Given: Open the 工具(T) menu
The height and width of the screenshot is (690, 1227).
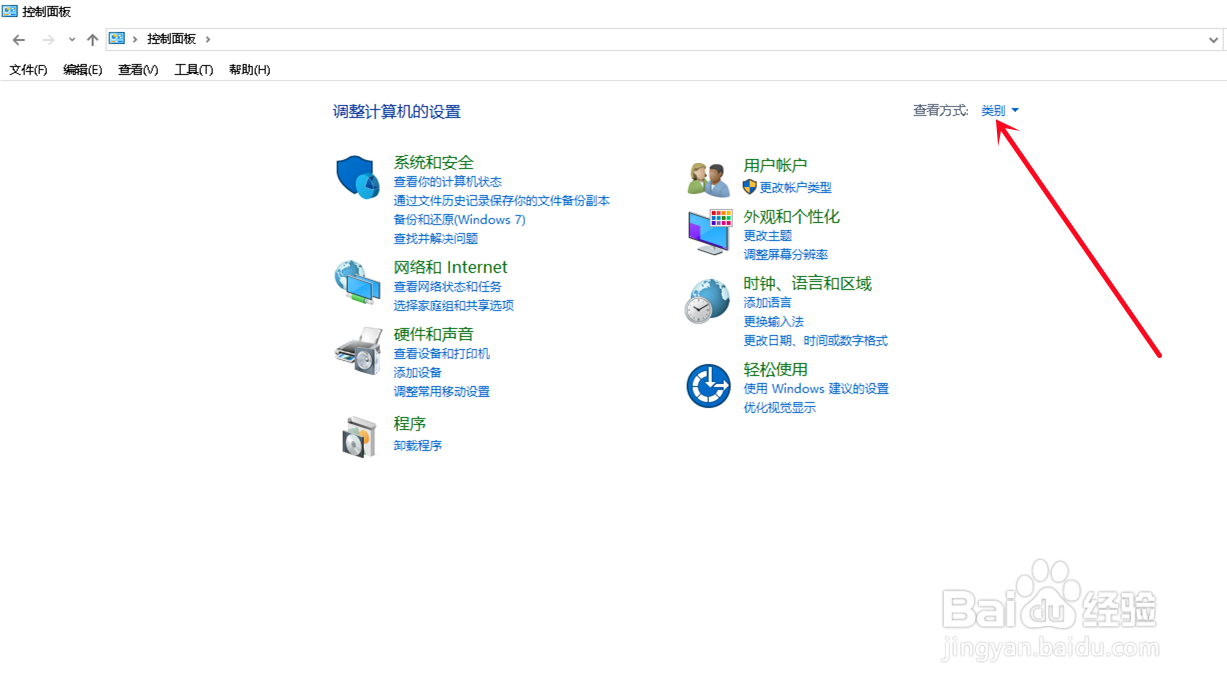Looking at the screenshot, I should coord(194,70).
